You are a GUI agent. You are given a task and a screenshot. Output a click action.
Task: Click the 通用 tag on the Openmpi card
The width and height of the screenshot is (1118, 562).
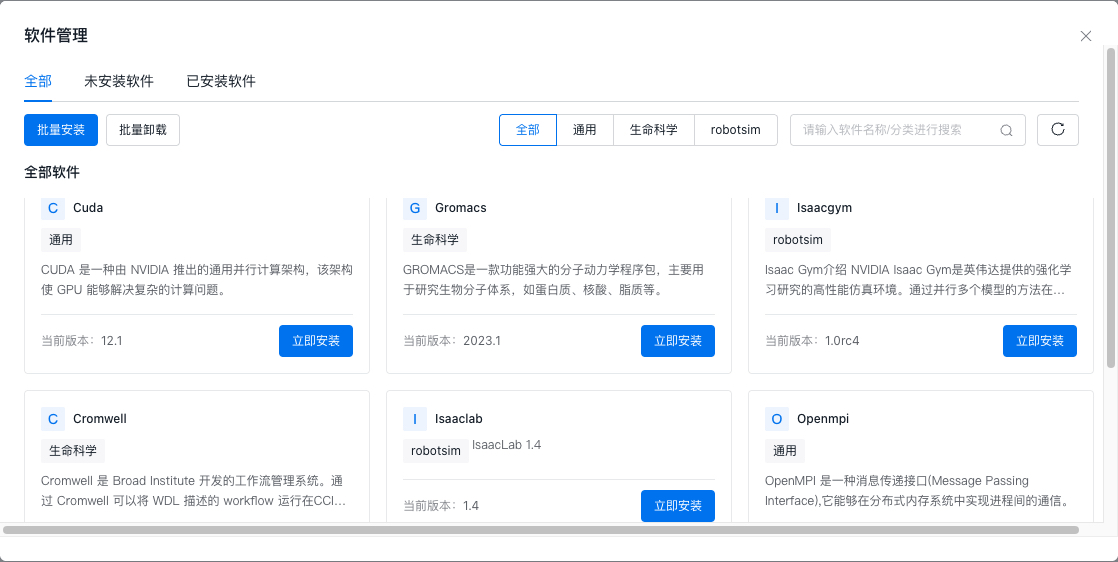pos(785,451)
